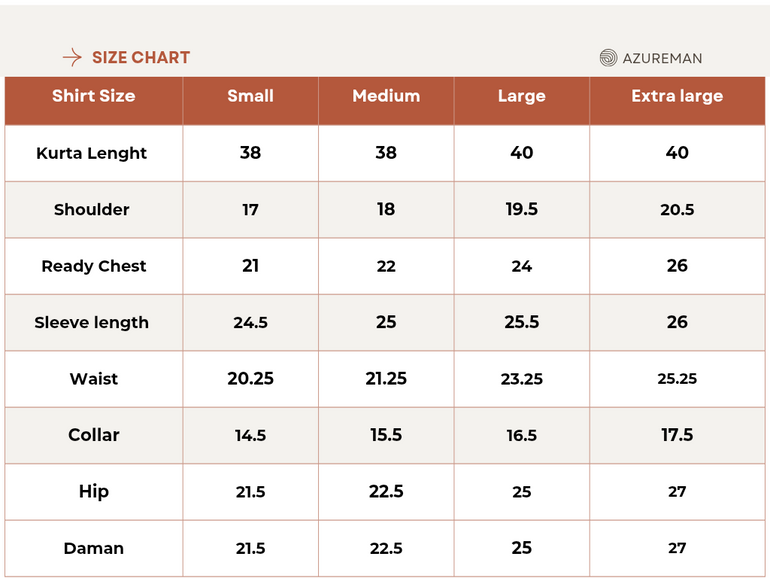Image resolution: width=770 pixels, height=578 pixels.
Task: Click the Hip row label
Action: 94,491
